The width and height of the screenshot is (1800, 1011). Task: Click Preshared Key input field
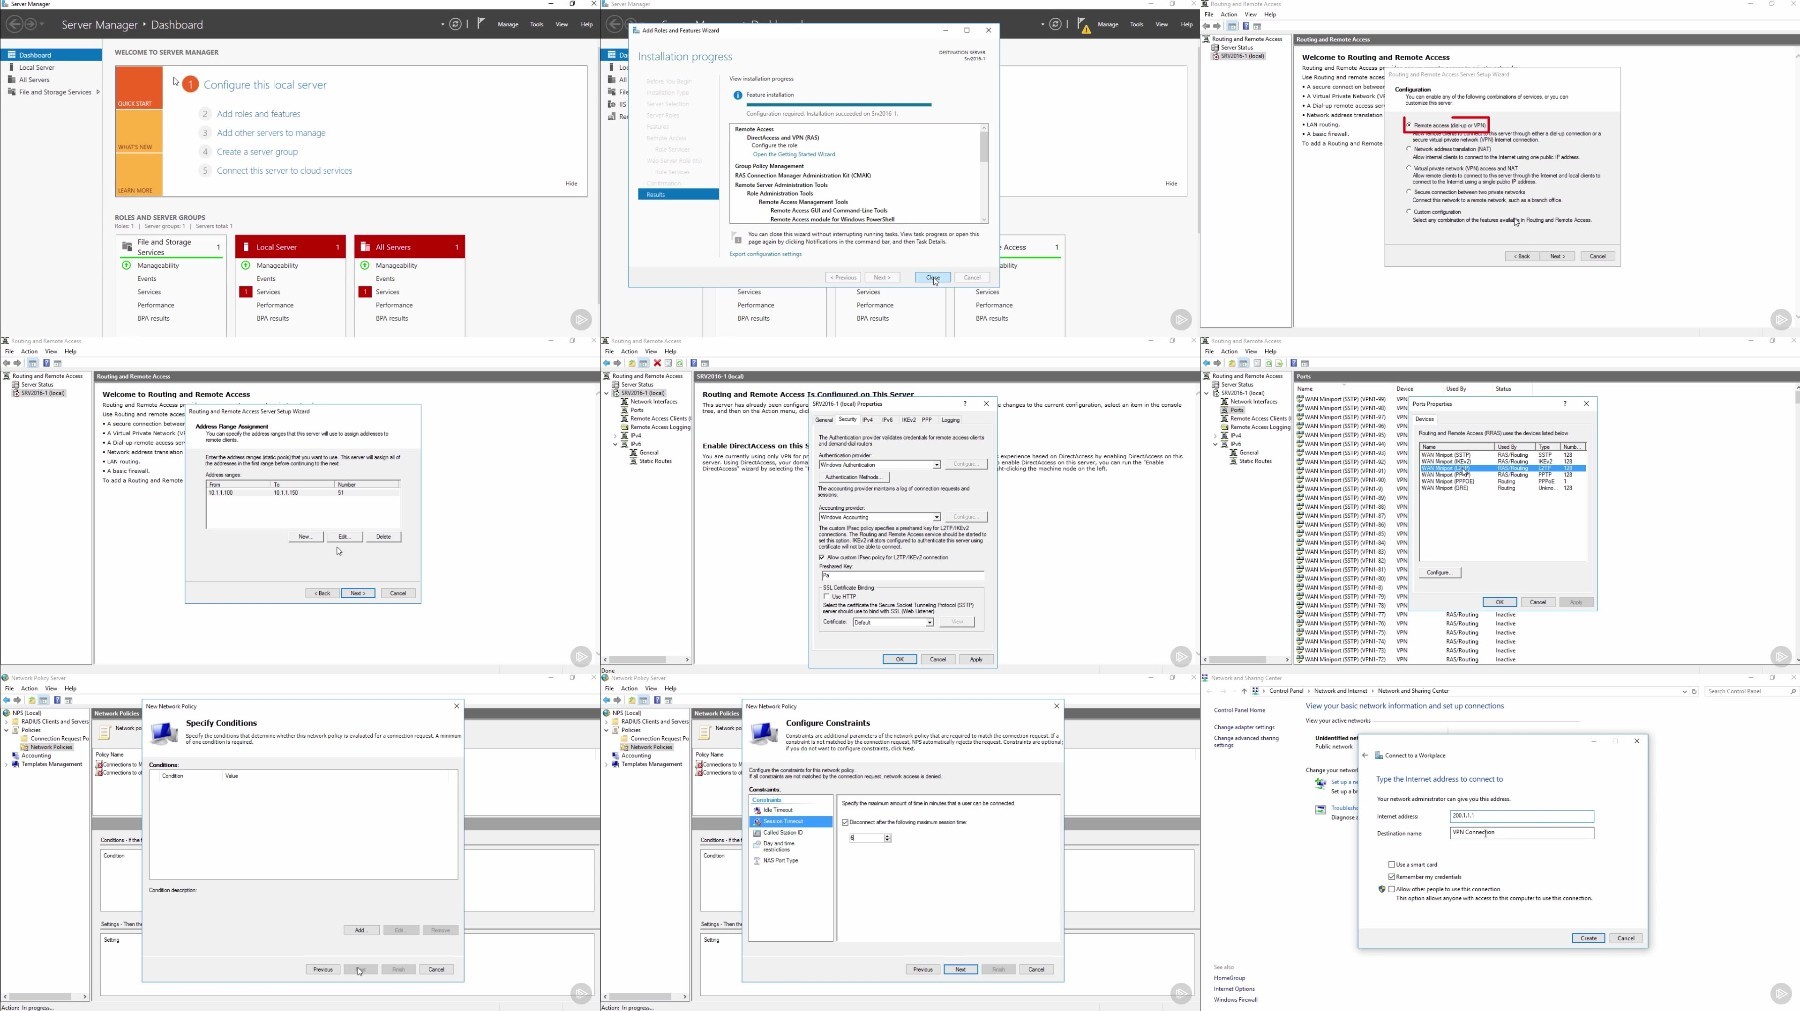click(x=902, y=576)
